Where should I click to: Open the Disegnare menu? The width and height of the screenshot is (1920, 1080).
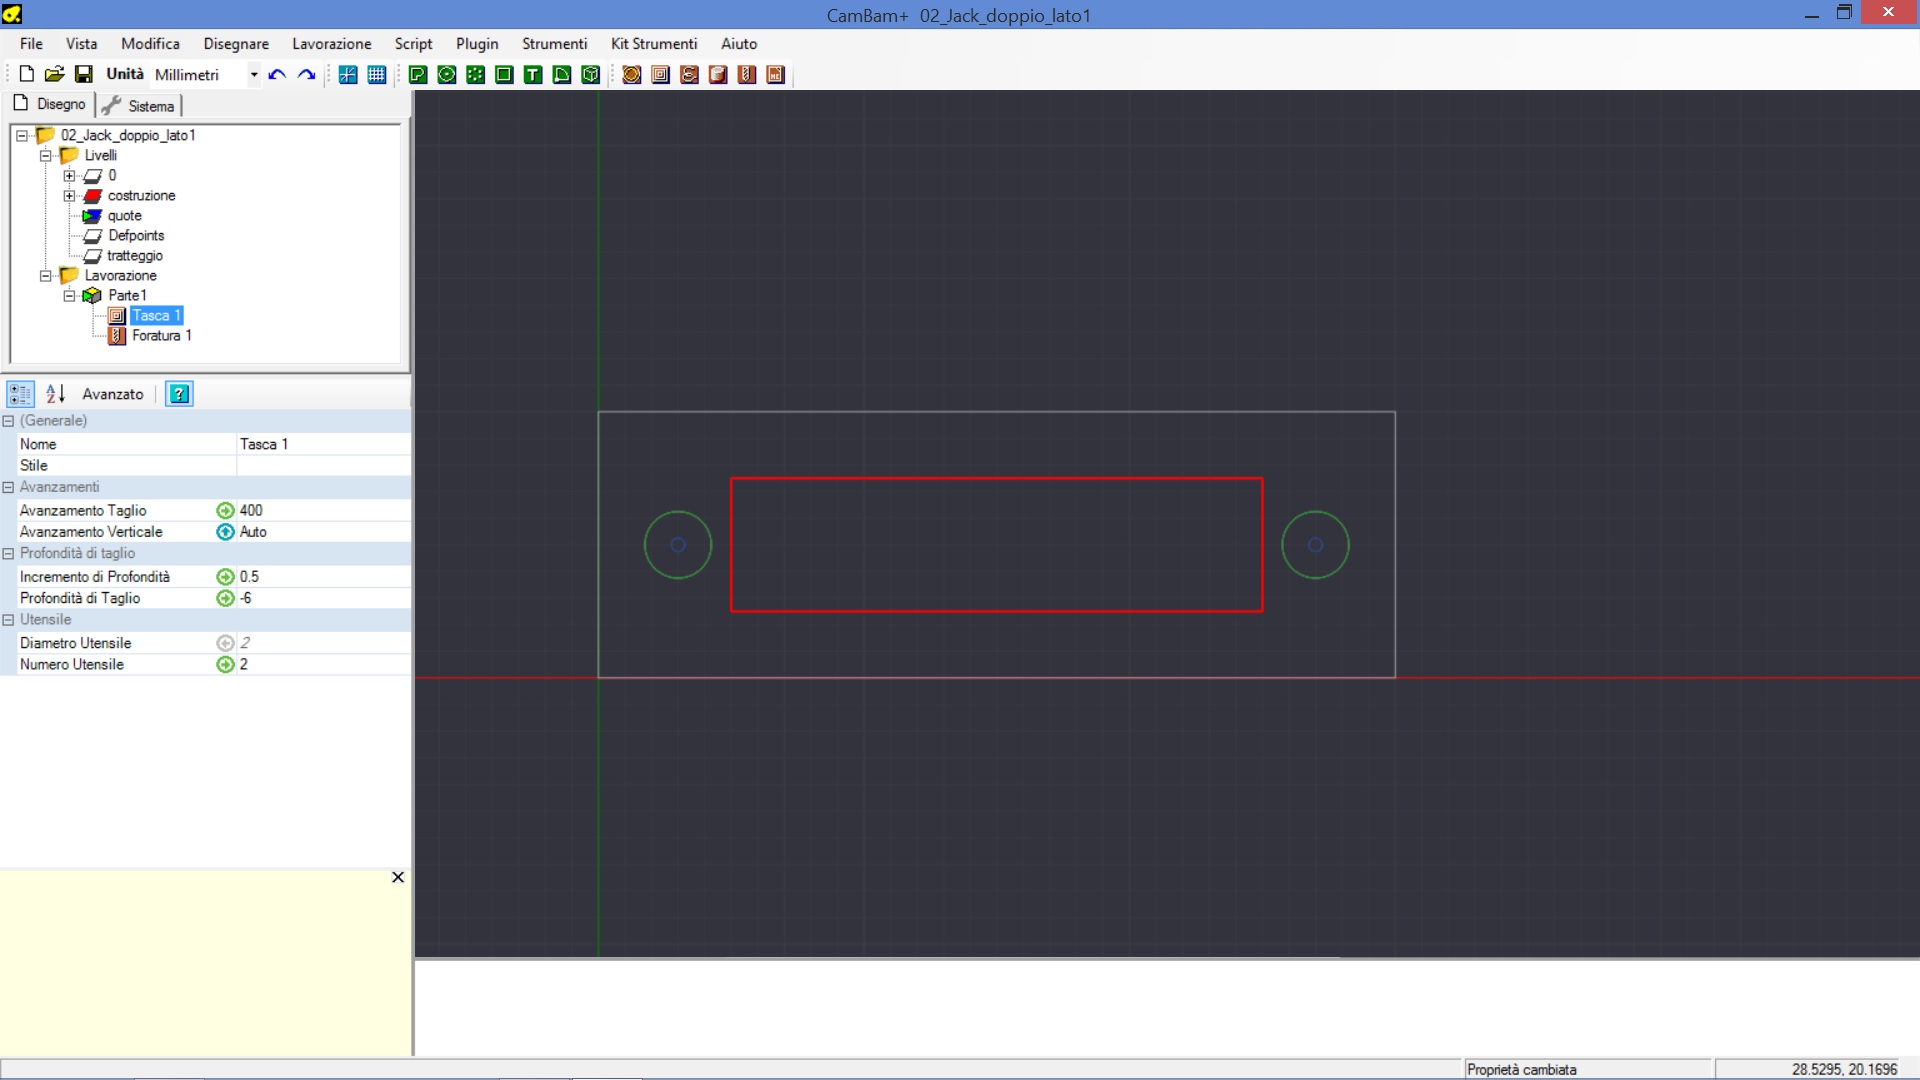point(236,43)
